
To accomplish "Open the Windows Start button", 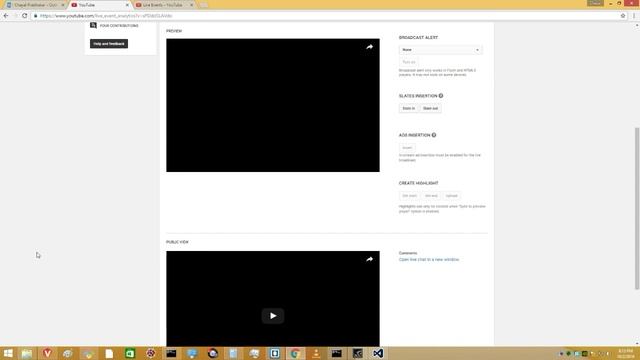I will coord(8,353).
